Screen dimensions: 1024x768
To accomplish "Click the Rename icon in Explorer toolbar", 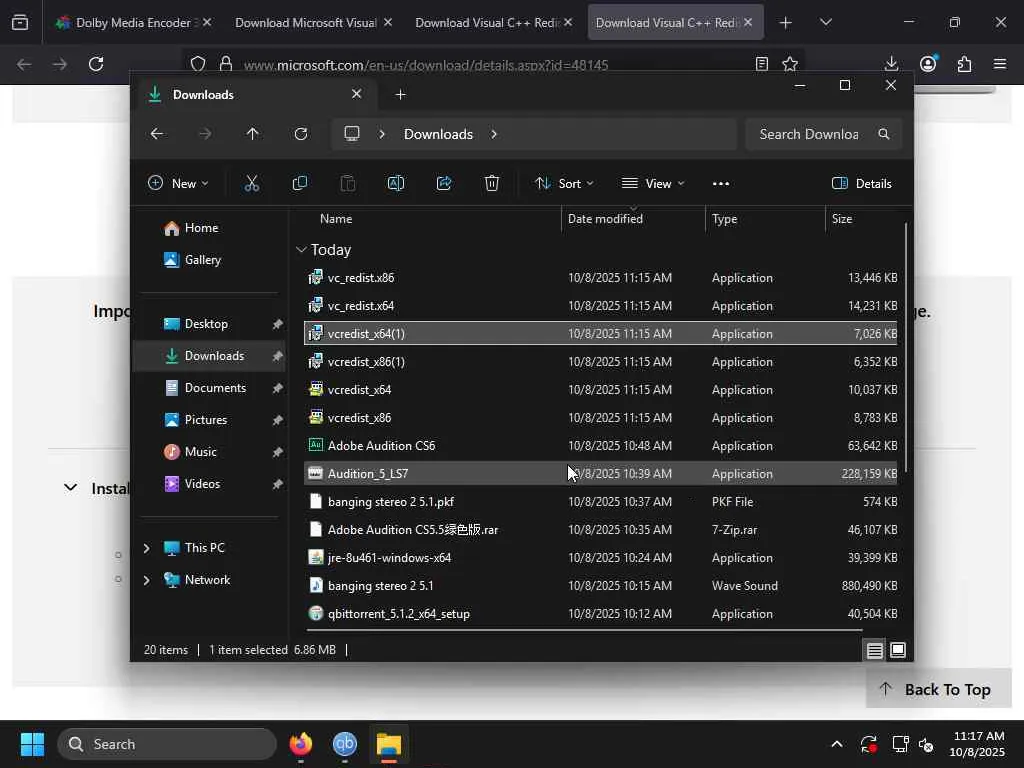I will (396, 184).
